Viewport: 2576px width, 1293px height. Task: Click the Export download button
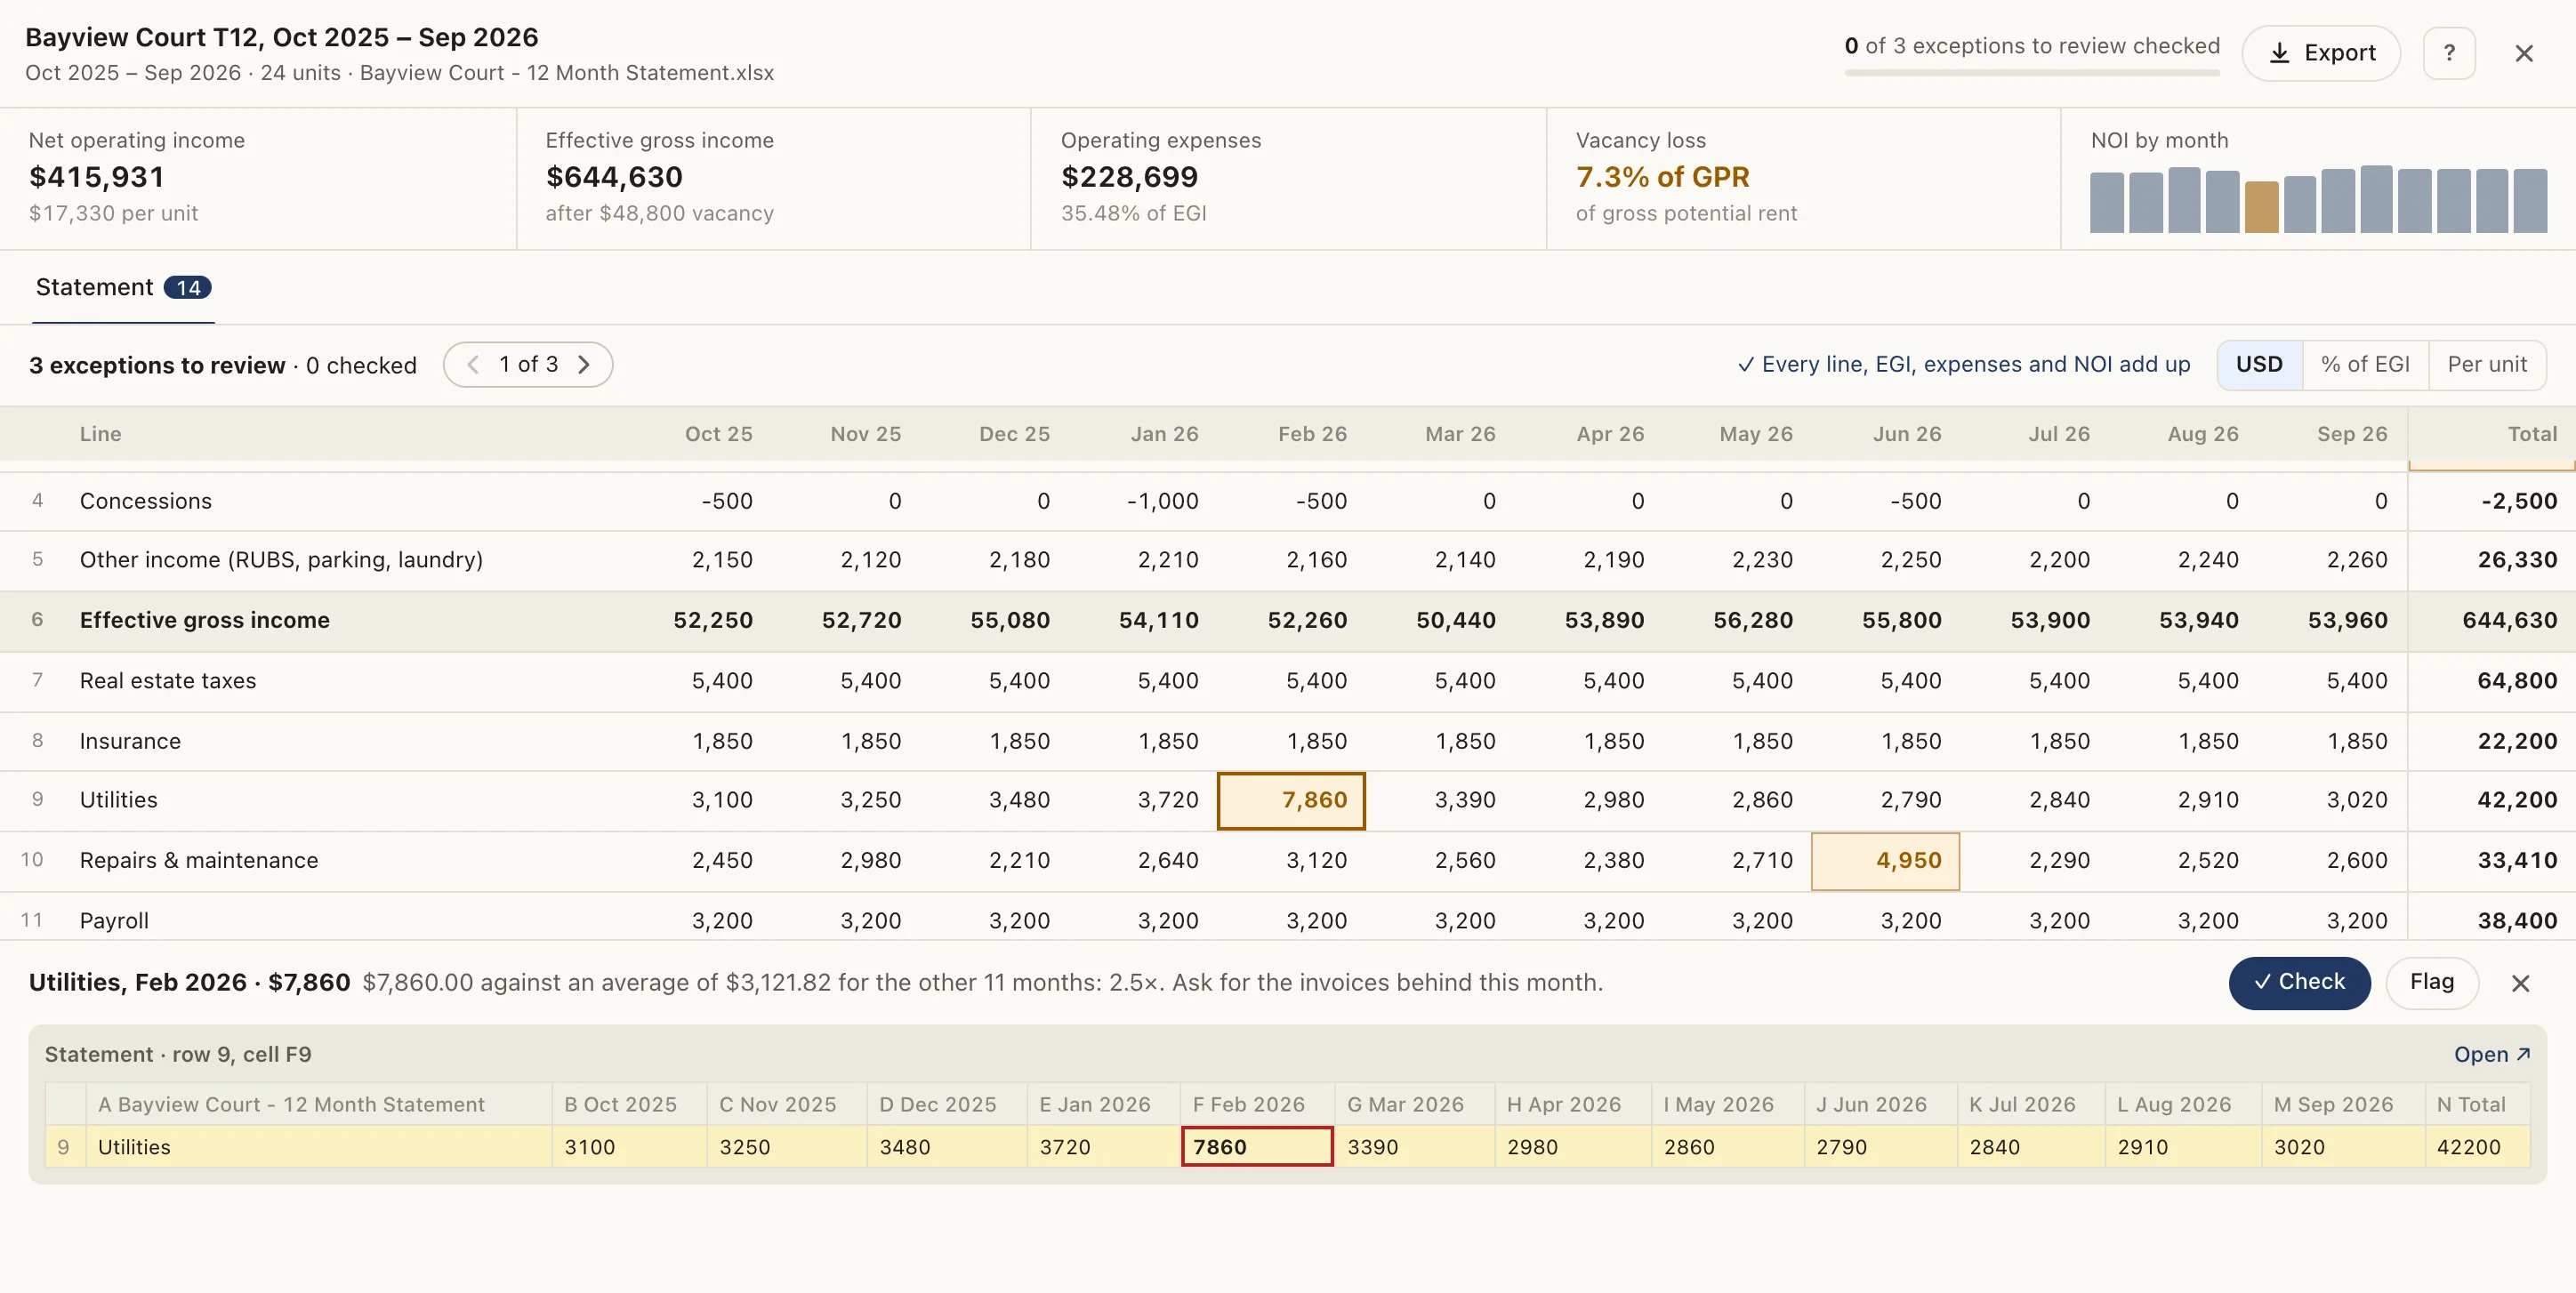[2320, 53]
